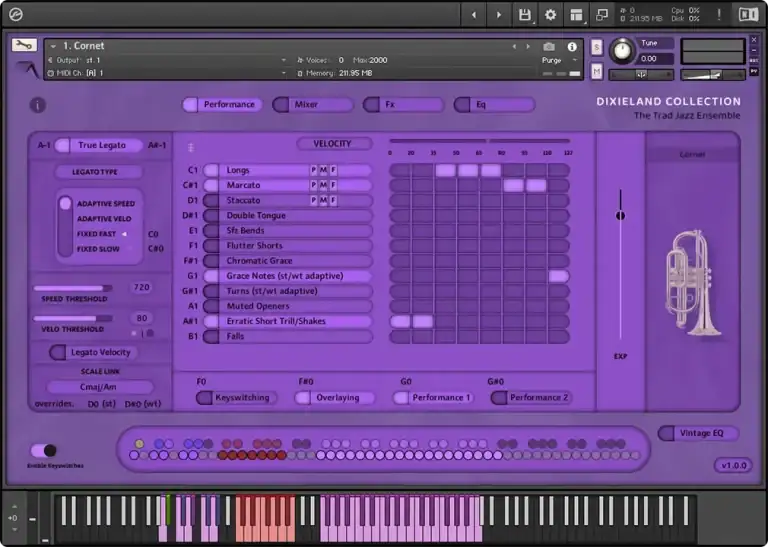The height and width of the screenshot is (547, 768).
Task: Click the Max voices value 2000
Action: tap(378, 60)
